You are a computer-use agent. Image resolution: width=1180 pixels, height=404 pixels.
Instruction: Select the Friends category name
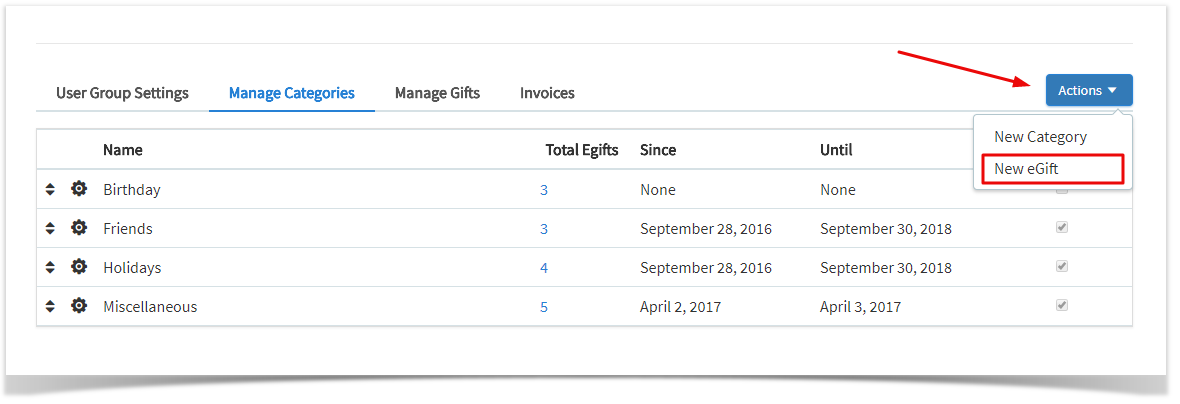[128, 229]
